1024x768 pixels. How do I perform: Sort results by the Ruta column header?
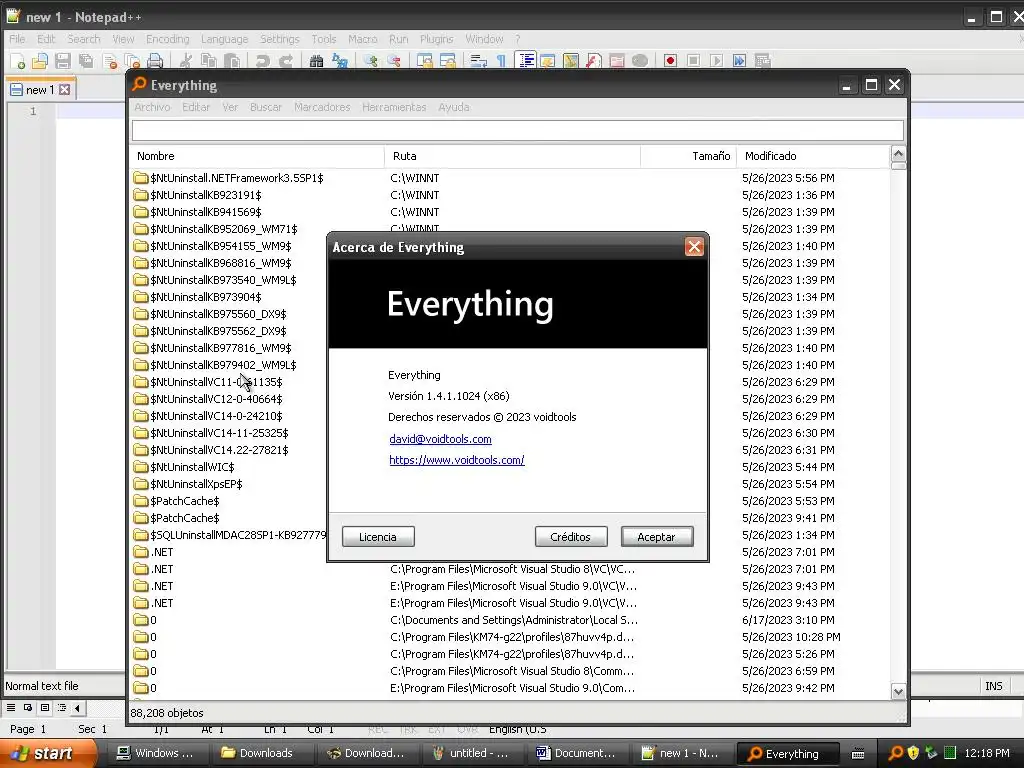[x=513, y=156]
